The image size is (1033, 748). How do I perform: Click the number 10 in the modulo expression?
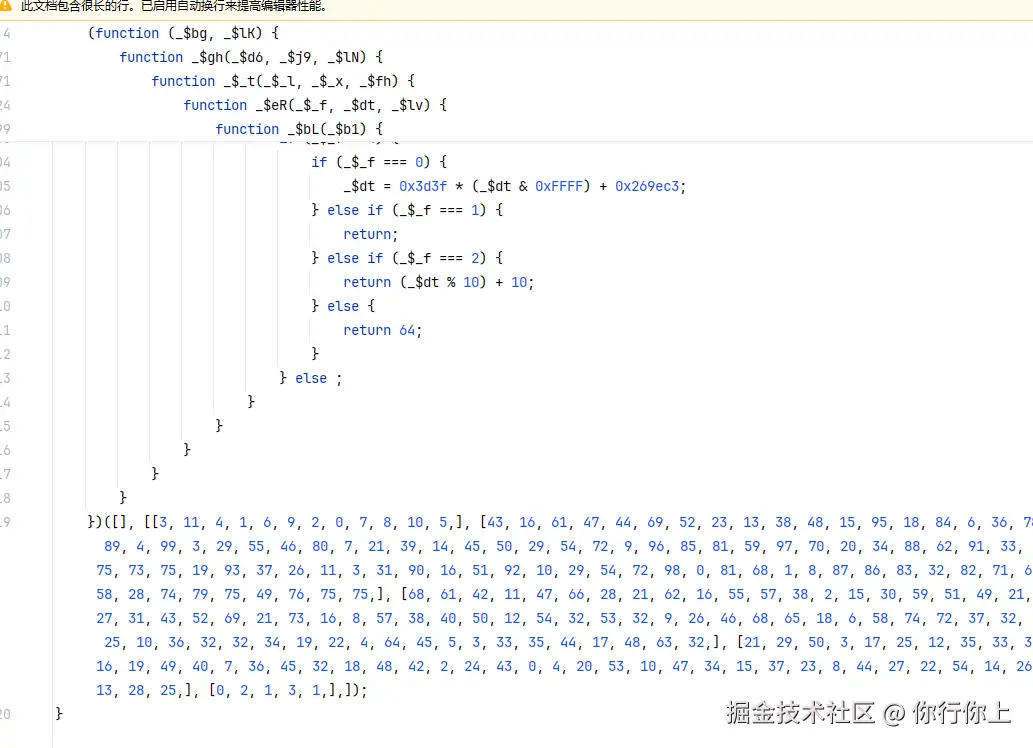pos(471,282)
